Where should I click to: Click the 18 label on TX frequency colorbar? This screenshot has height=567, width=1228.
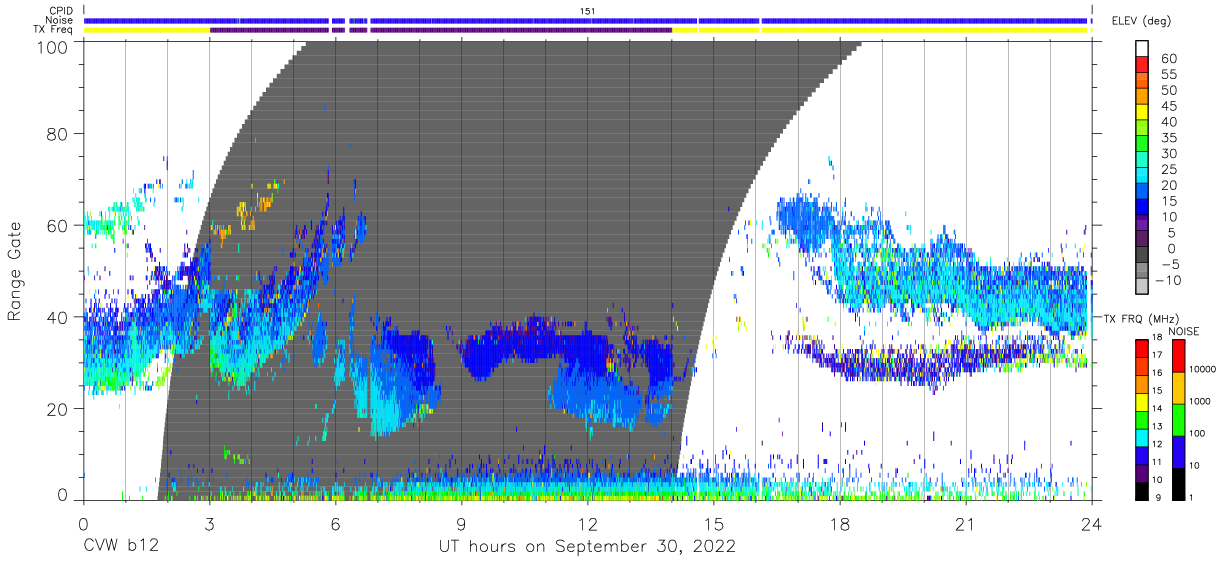(x=1156, y=338)
